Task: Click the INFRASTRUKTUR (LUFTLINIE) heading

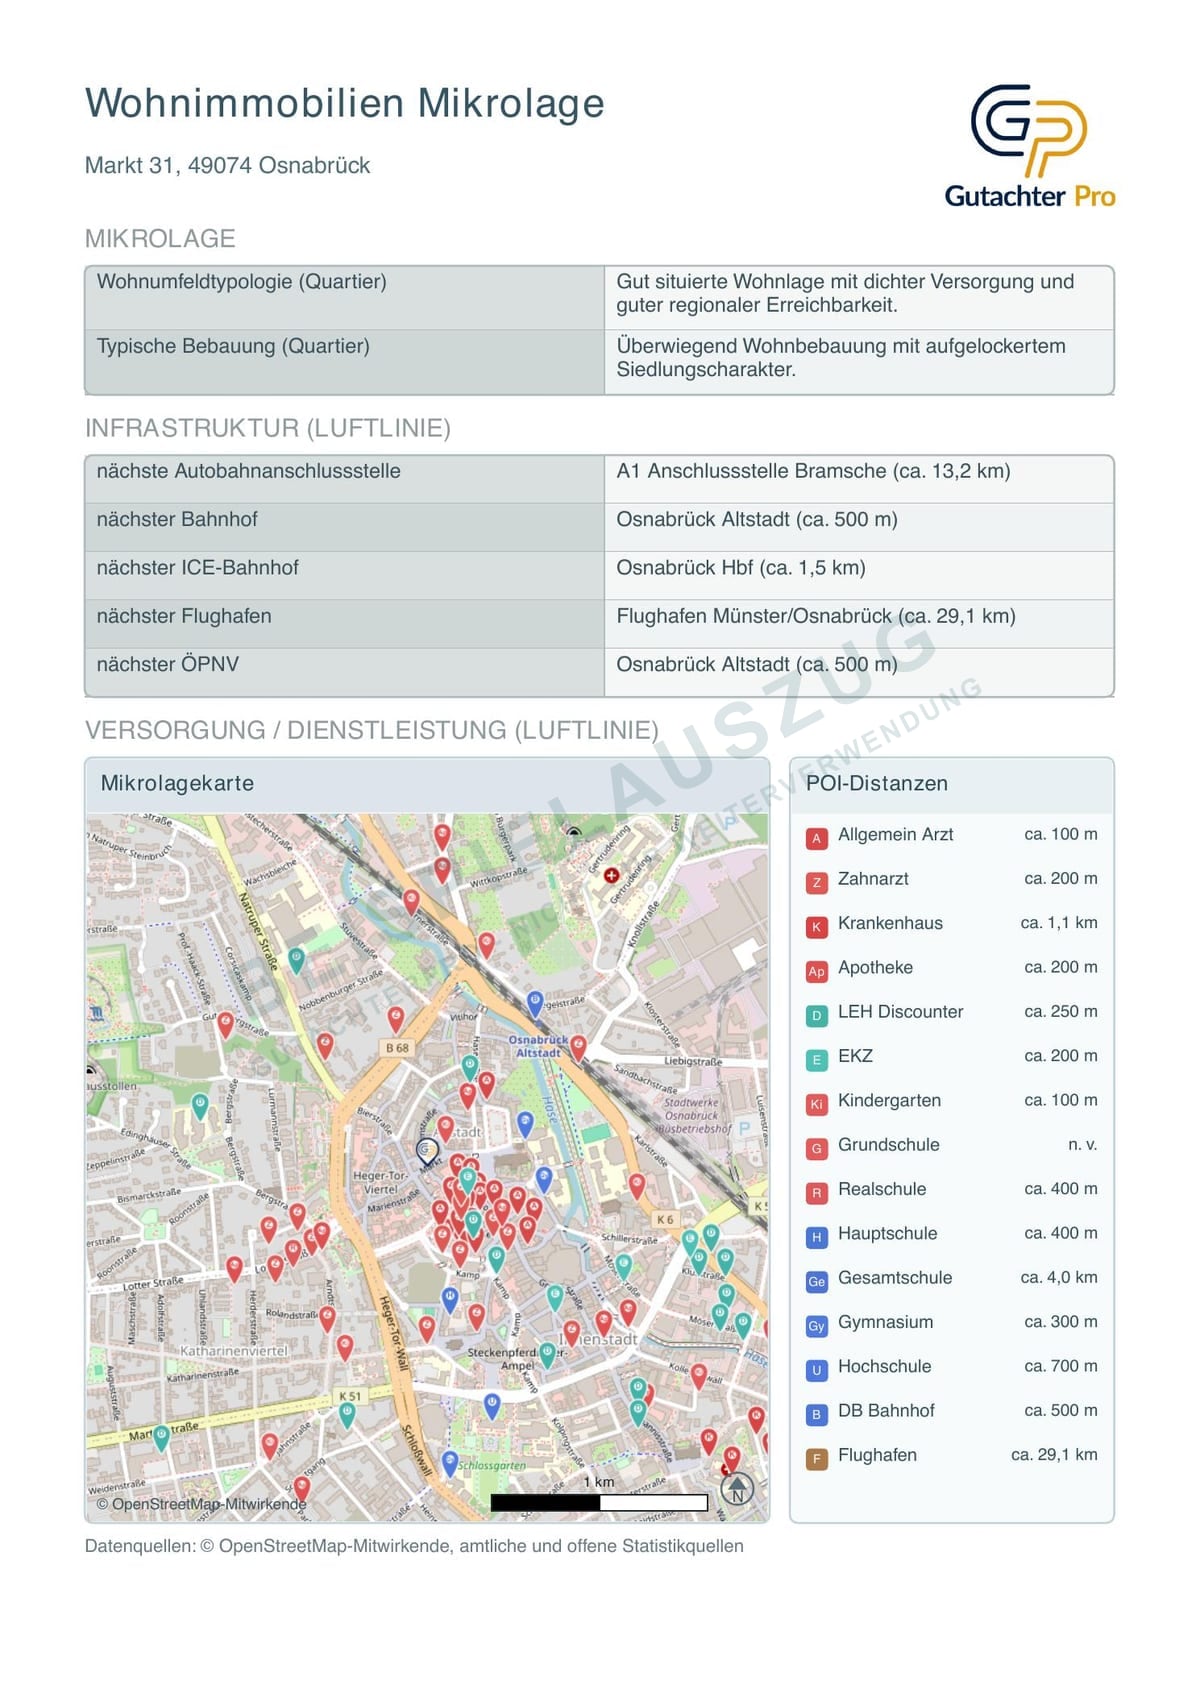Action: pyautogui.click(x=268, y=428)
